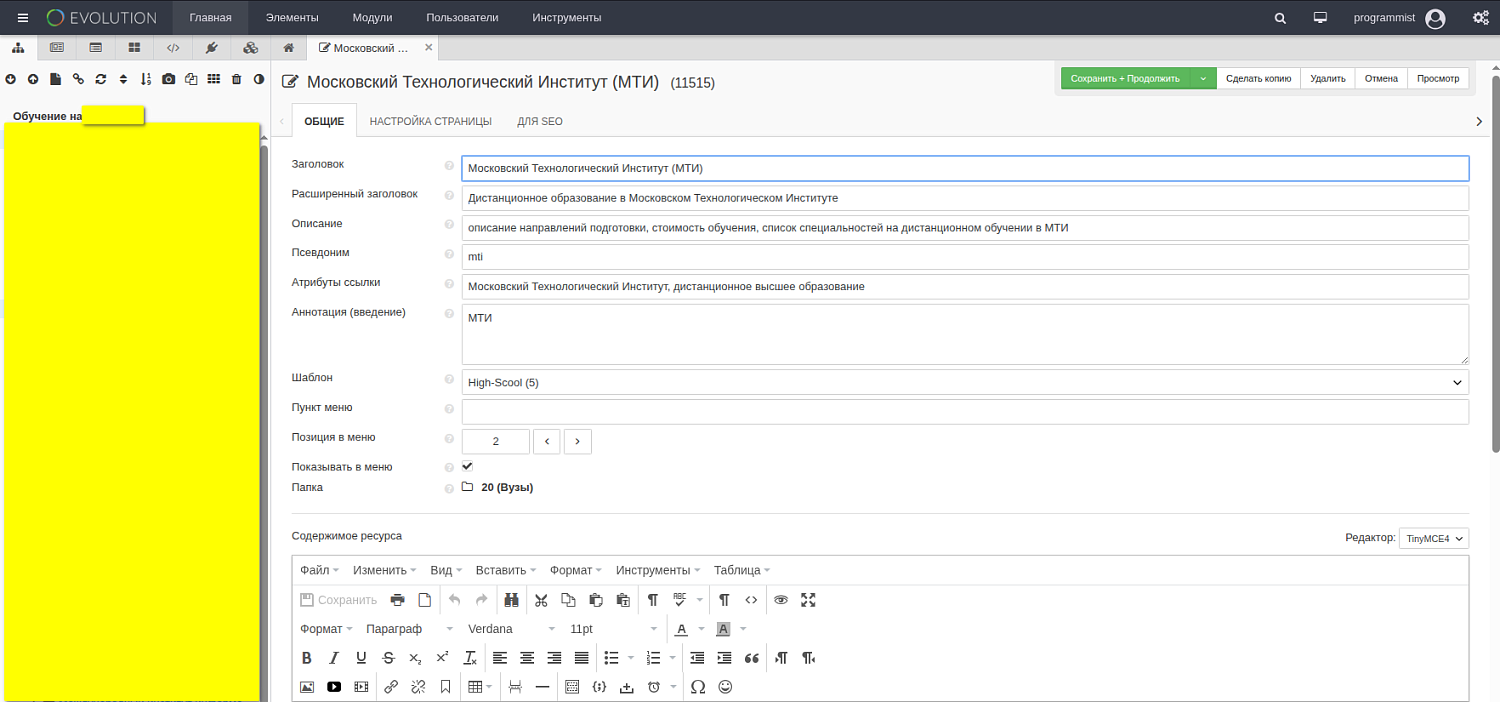Click the camera icon in tree toolbar

click(168, 79)
